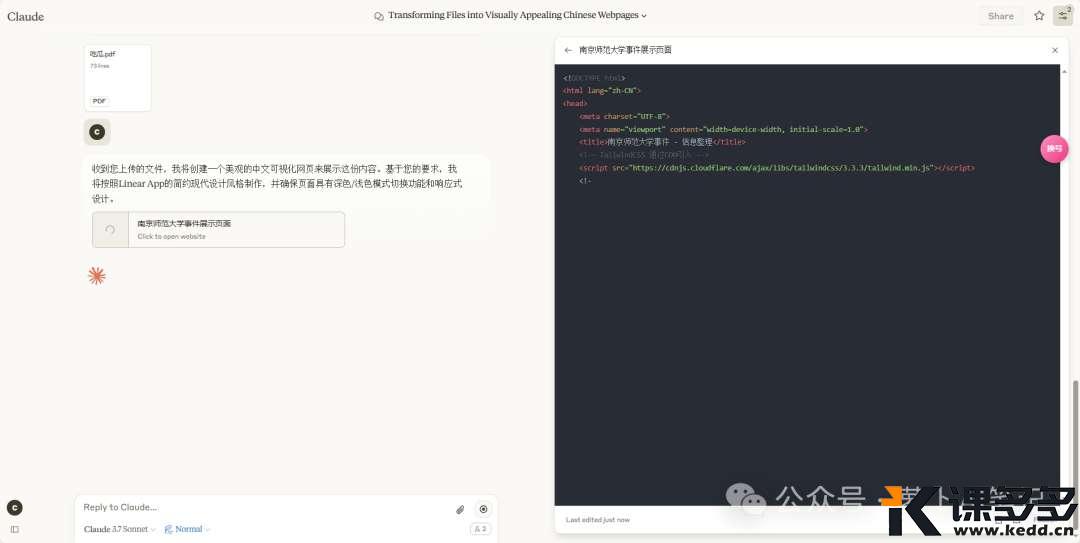Open account avatar at bottom left
1080x543 pixels.
(x=14, y=508)
